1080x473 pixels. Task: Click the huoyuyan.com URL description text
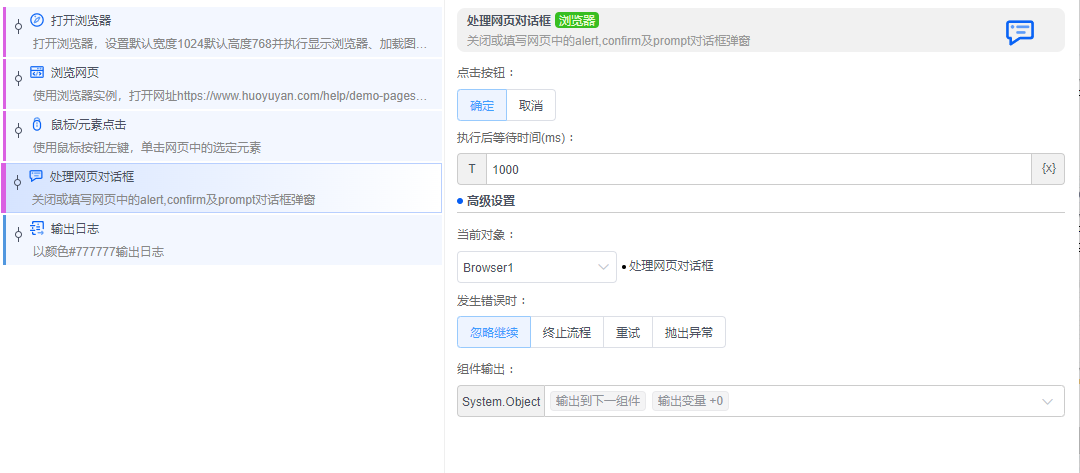point(230,96)
